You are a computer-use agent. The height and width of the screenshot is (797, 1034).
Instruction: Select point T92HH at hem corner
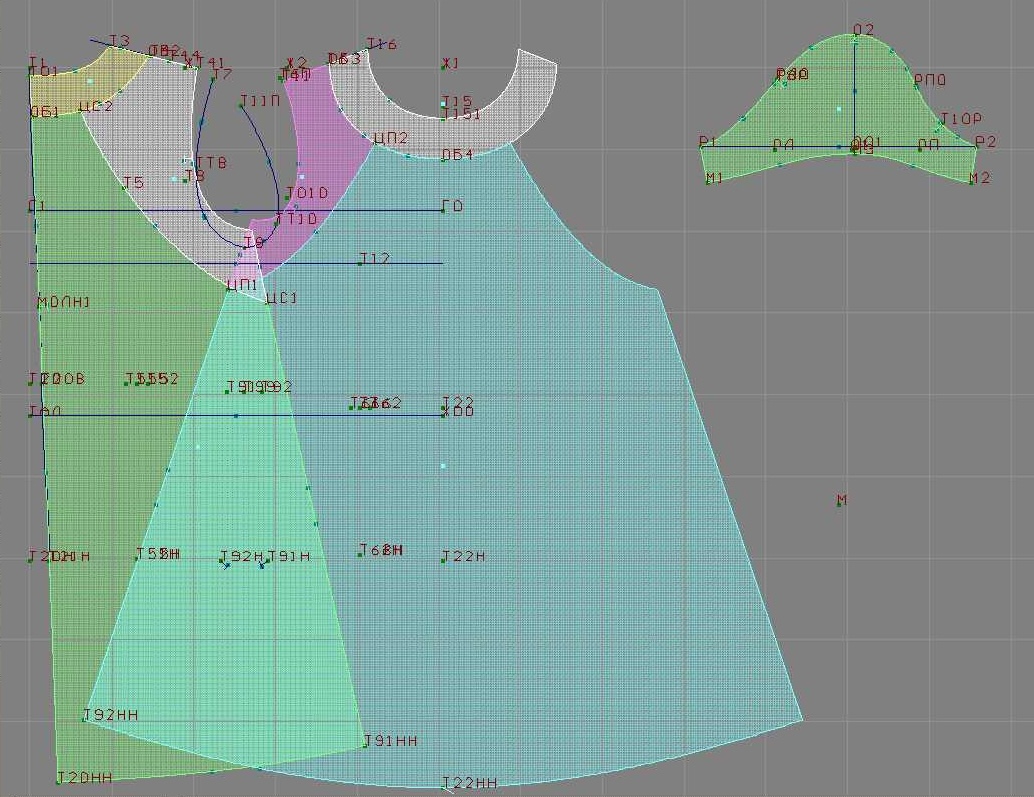[84, 718]
